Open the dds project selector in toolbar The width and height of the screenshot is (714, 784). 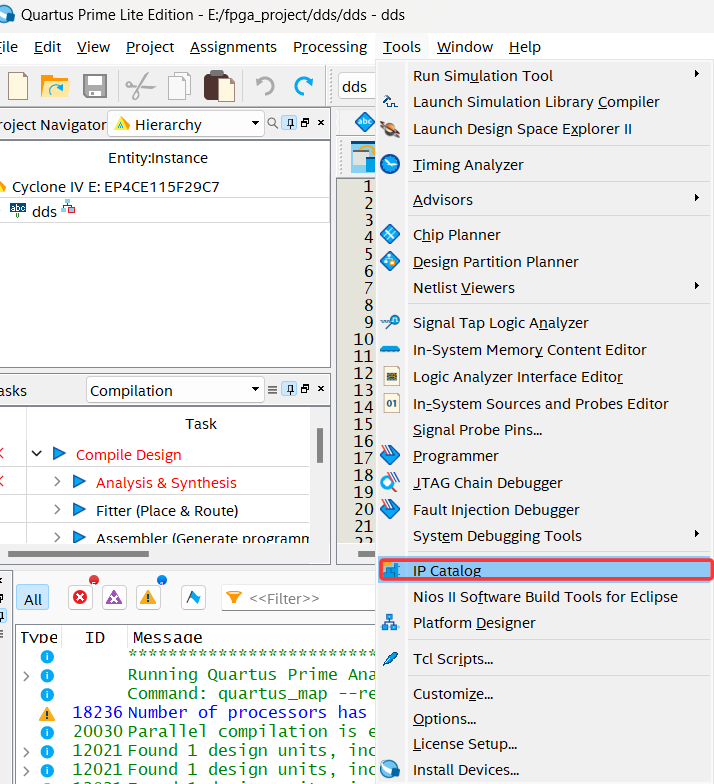[x=357, y=86]
